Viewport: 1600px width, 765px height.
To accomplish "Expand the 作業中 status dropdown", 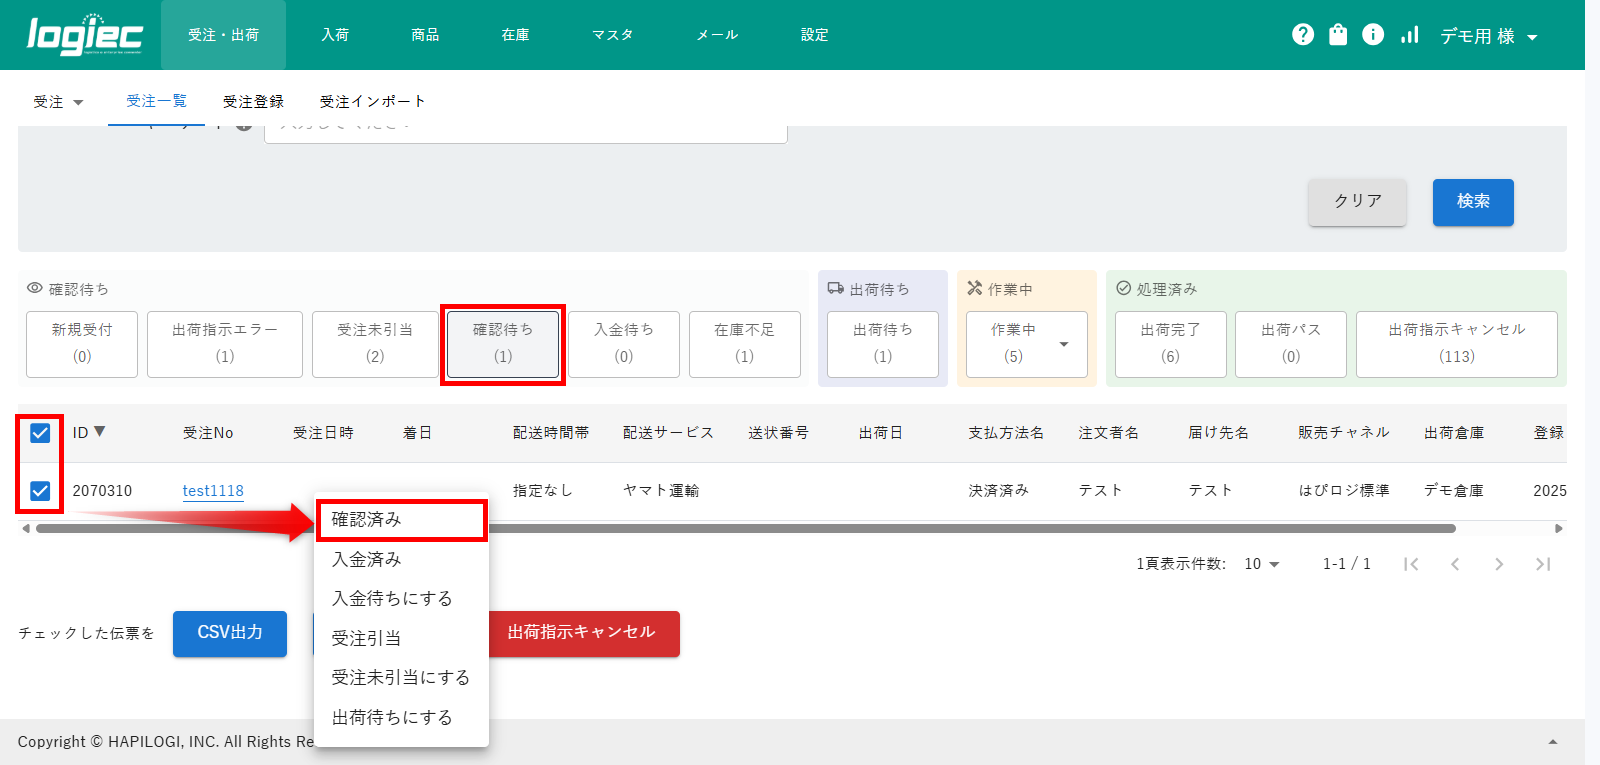I will click(1063, 344).
